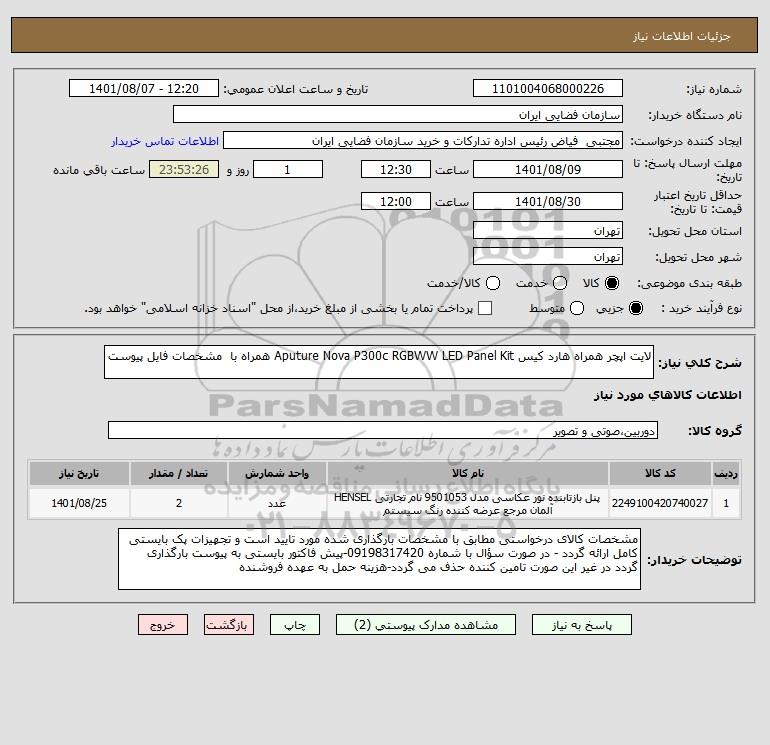770x745 pixels.
Task: Click the requester field مجتبی فیاض
Action: pos(423,140)
